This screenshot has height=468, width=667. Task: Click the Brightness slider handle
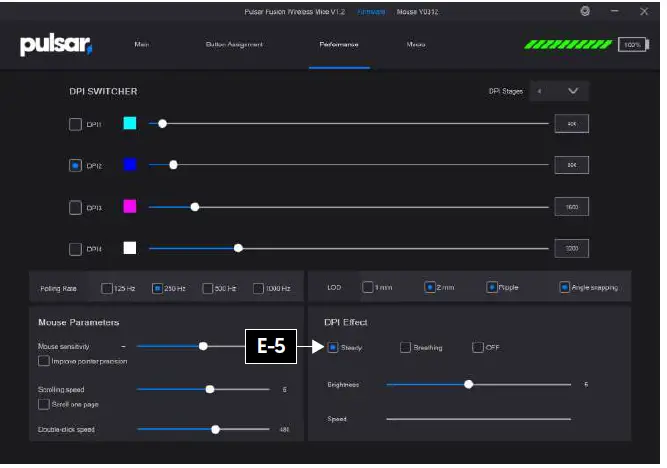[469, 385]
